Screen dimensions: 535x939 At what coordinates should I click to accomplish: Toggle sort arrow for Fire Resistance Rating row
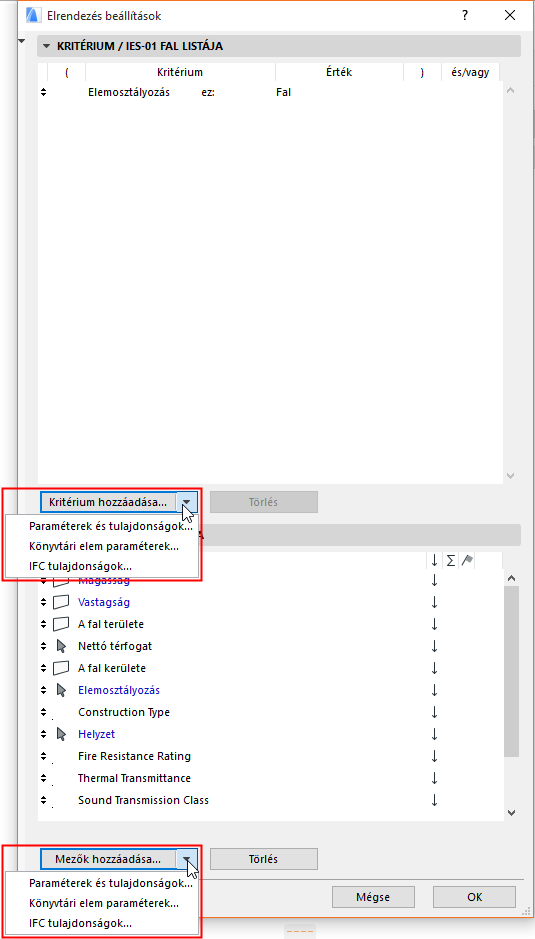(x=434, y=756)
